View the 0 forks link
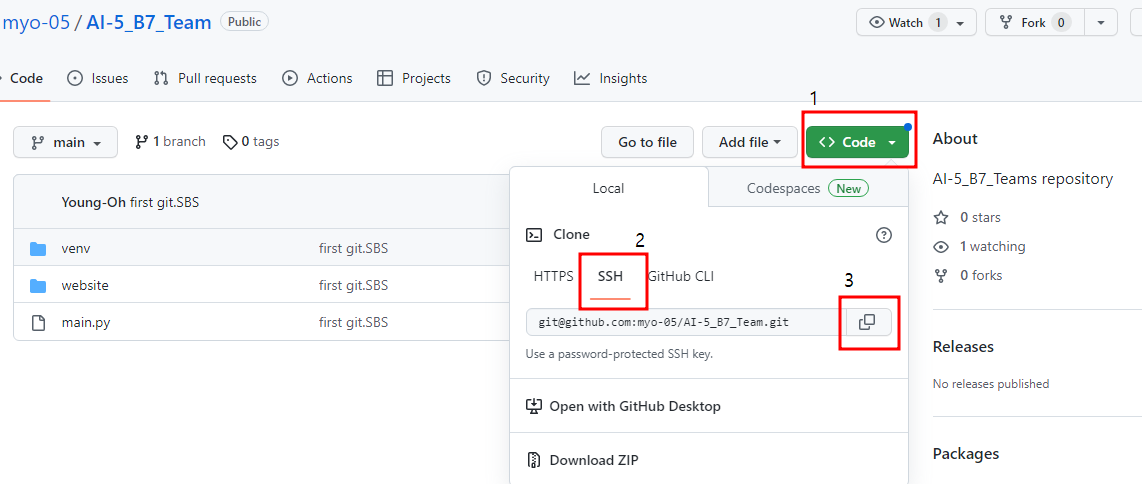Viewport: 1142px width, 484px height. (980, 276)
